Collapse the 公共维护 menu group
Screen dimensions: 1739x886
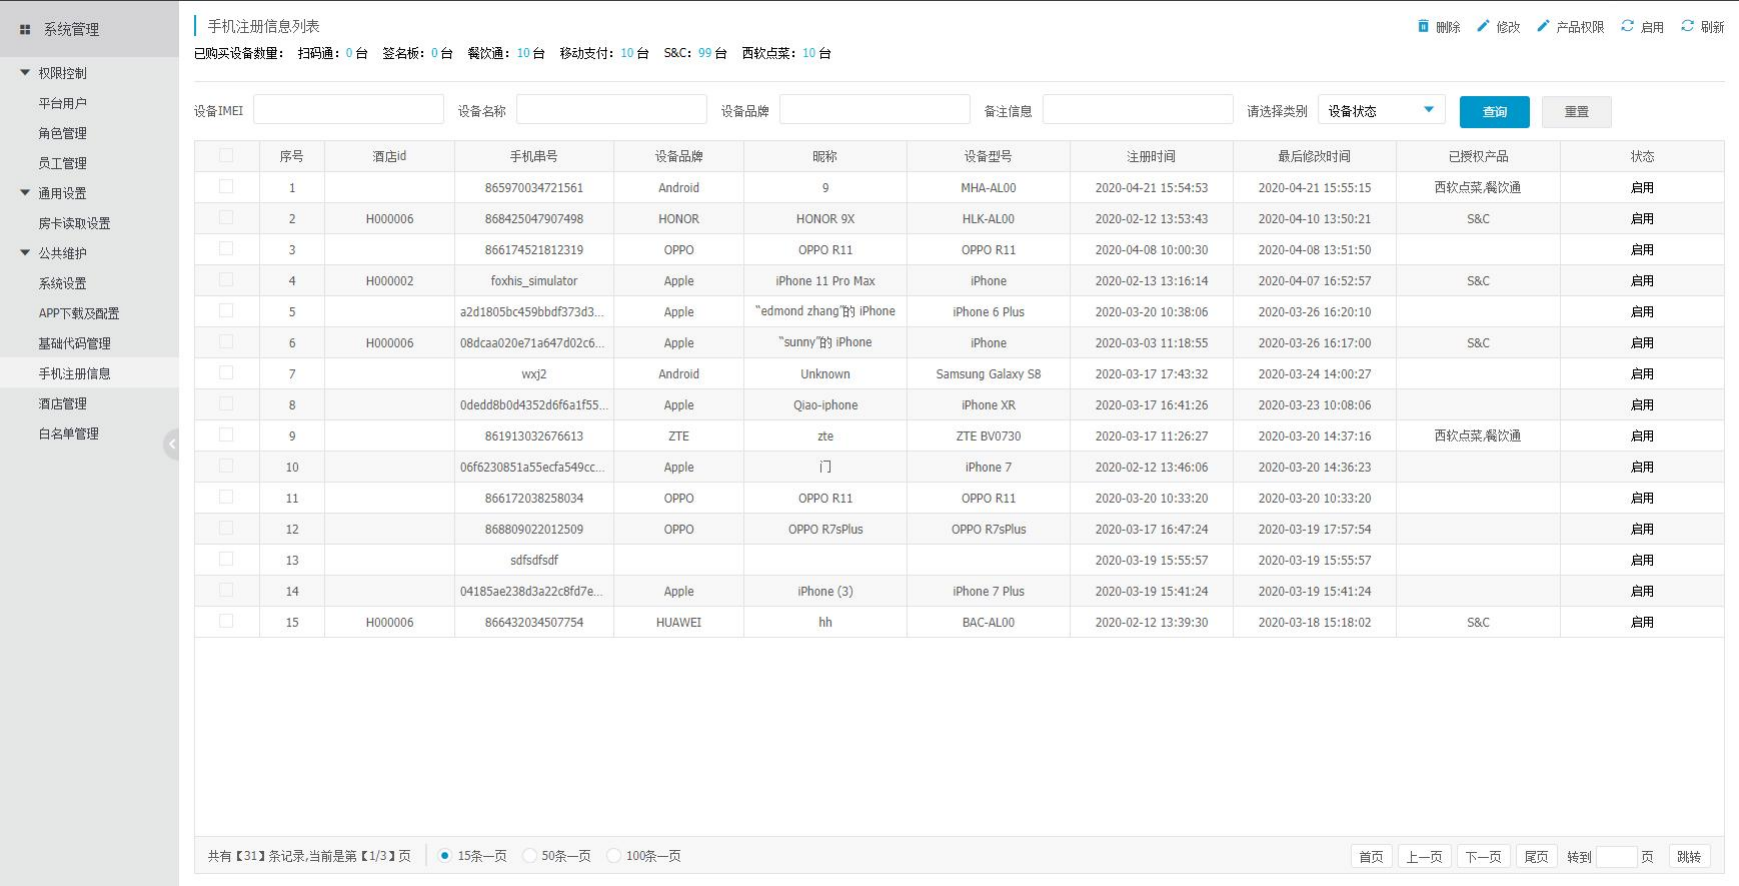25,253
